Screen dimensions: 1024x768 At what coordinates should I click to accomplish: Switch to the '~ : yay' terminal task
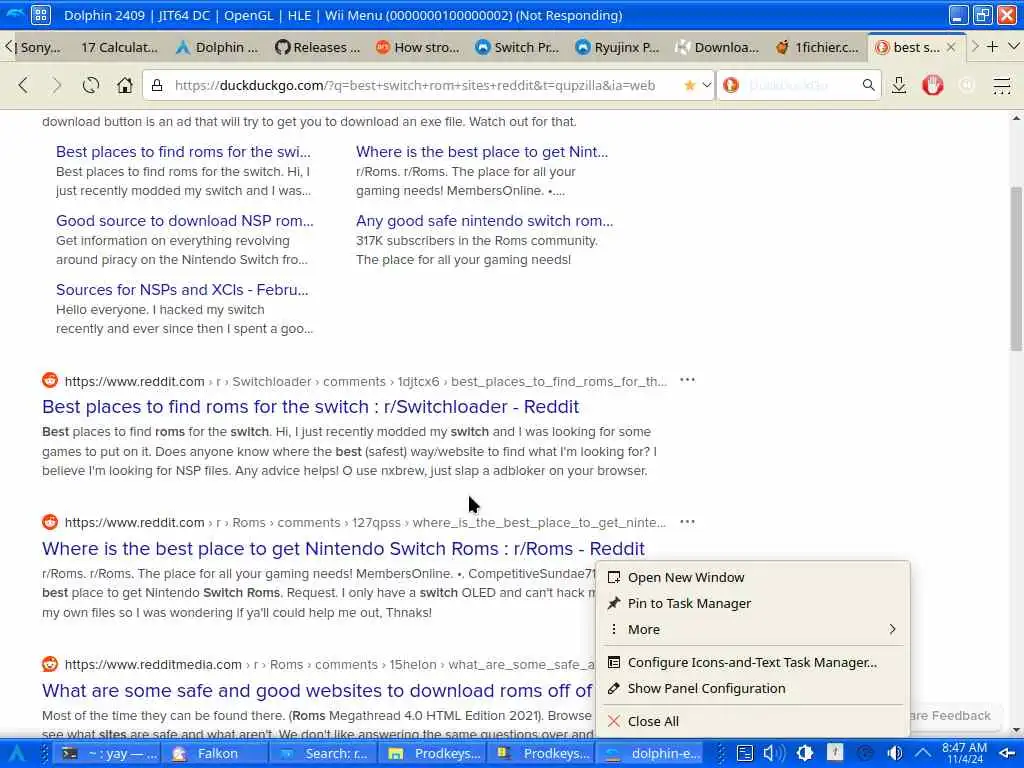pos(107,754)
